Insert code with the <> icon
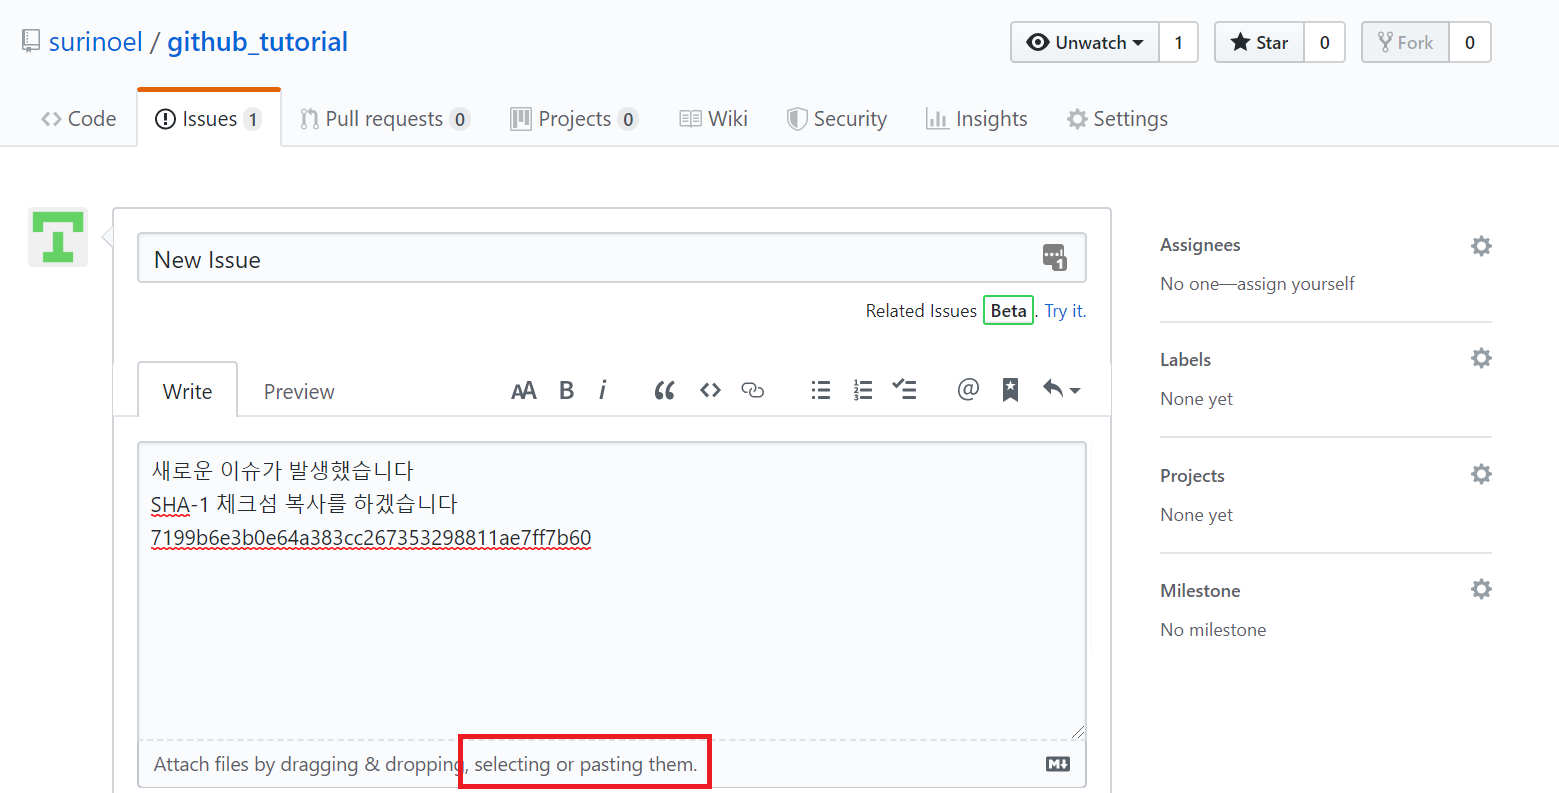1559x793 pixels. coord(710,390)
